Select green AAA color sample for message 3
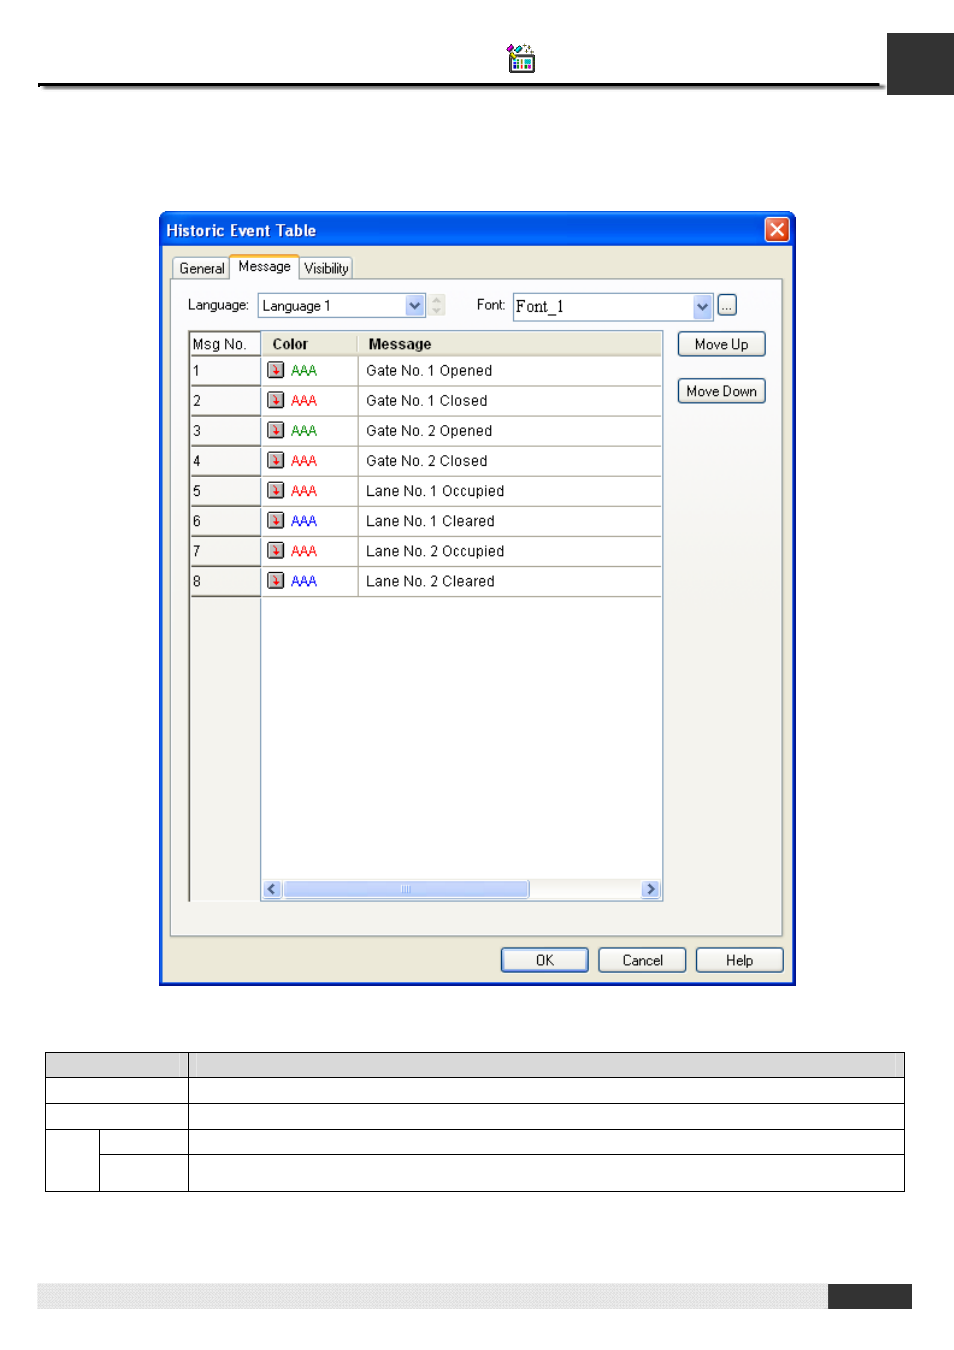954x1350 pixels. coord(304,431)
